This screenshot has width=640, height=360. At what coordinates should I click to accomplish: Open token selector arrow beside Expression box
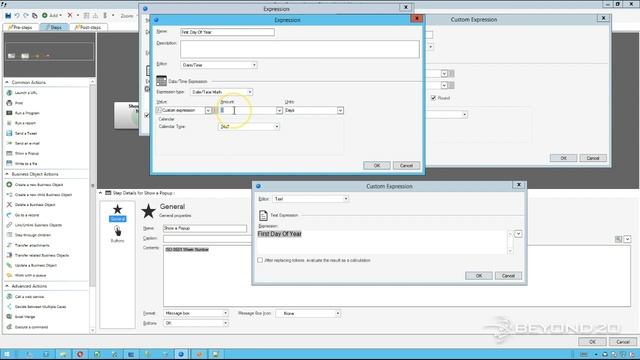518,234
